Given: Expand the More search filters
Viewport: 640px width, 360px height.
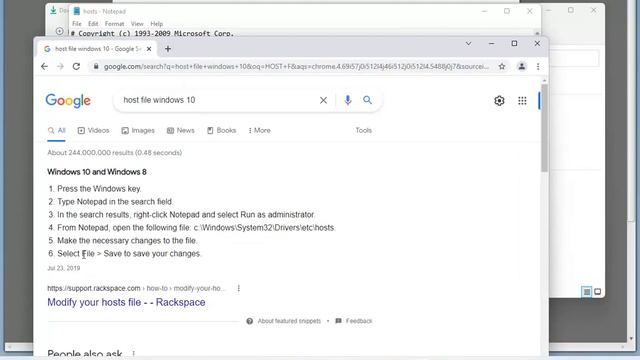Looking at the screenshot, I should (260, 131).
